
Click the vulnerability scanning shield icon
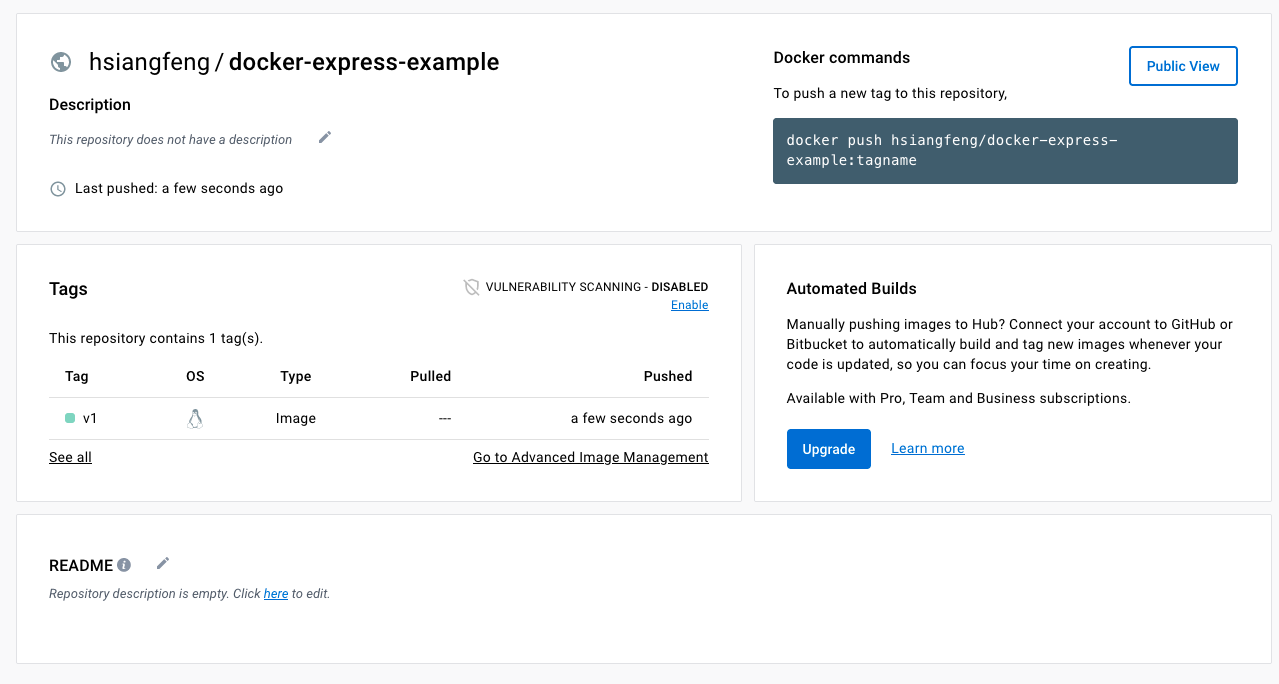pyautogui.click(x=472, y=287)
